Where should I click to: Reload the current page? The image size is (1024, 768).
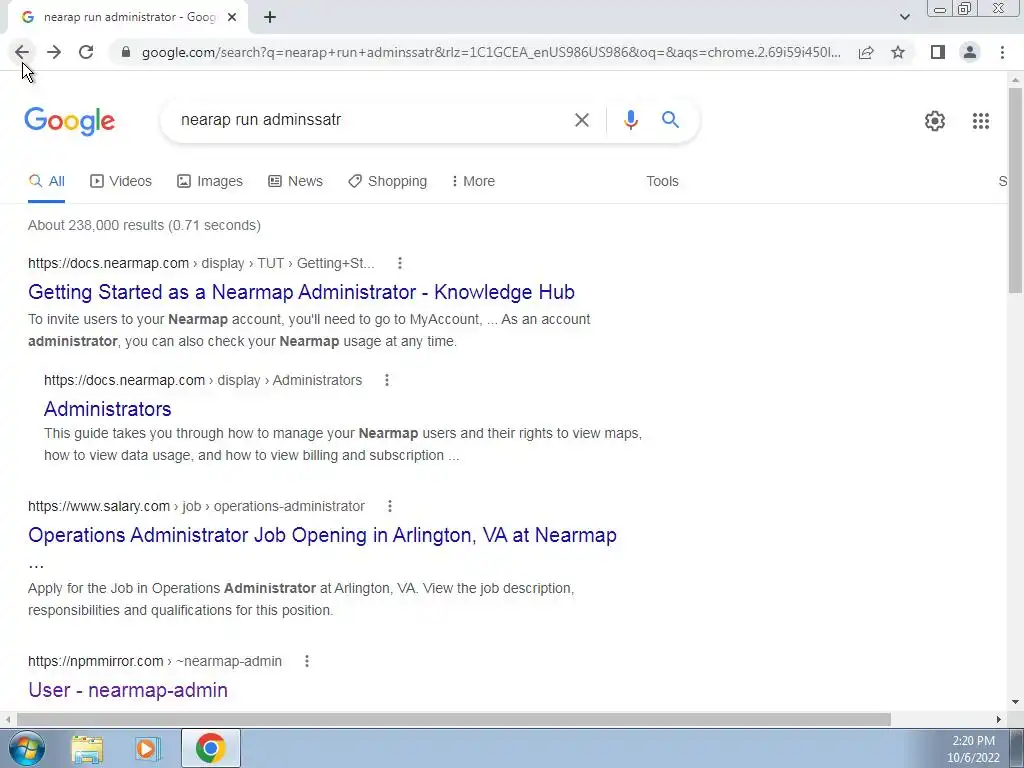tap(86, 52)
